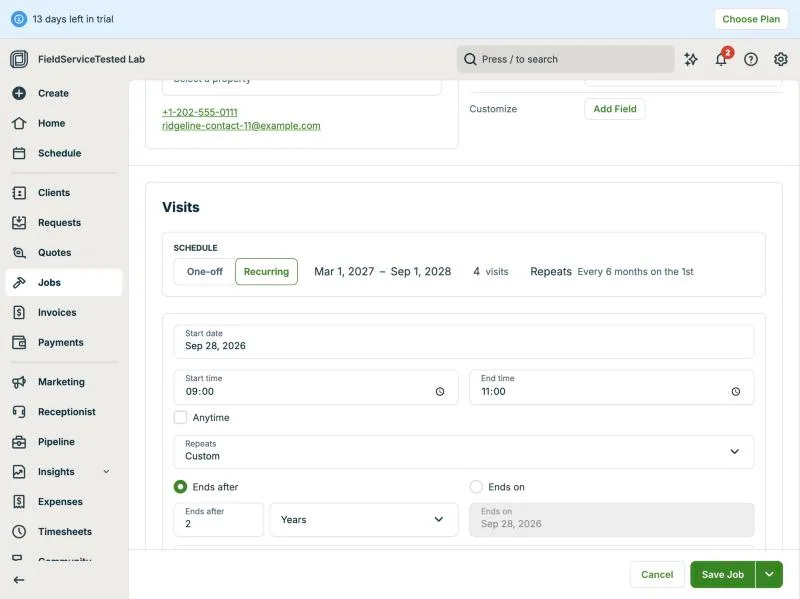
Task: Click the Ends after number field
Action: point(218,519)
